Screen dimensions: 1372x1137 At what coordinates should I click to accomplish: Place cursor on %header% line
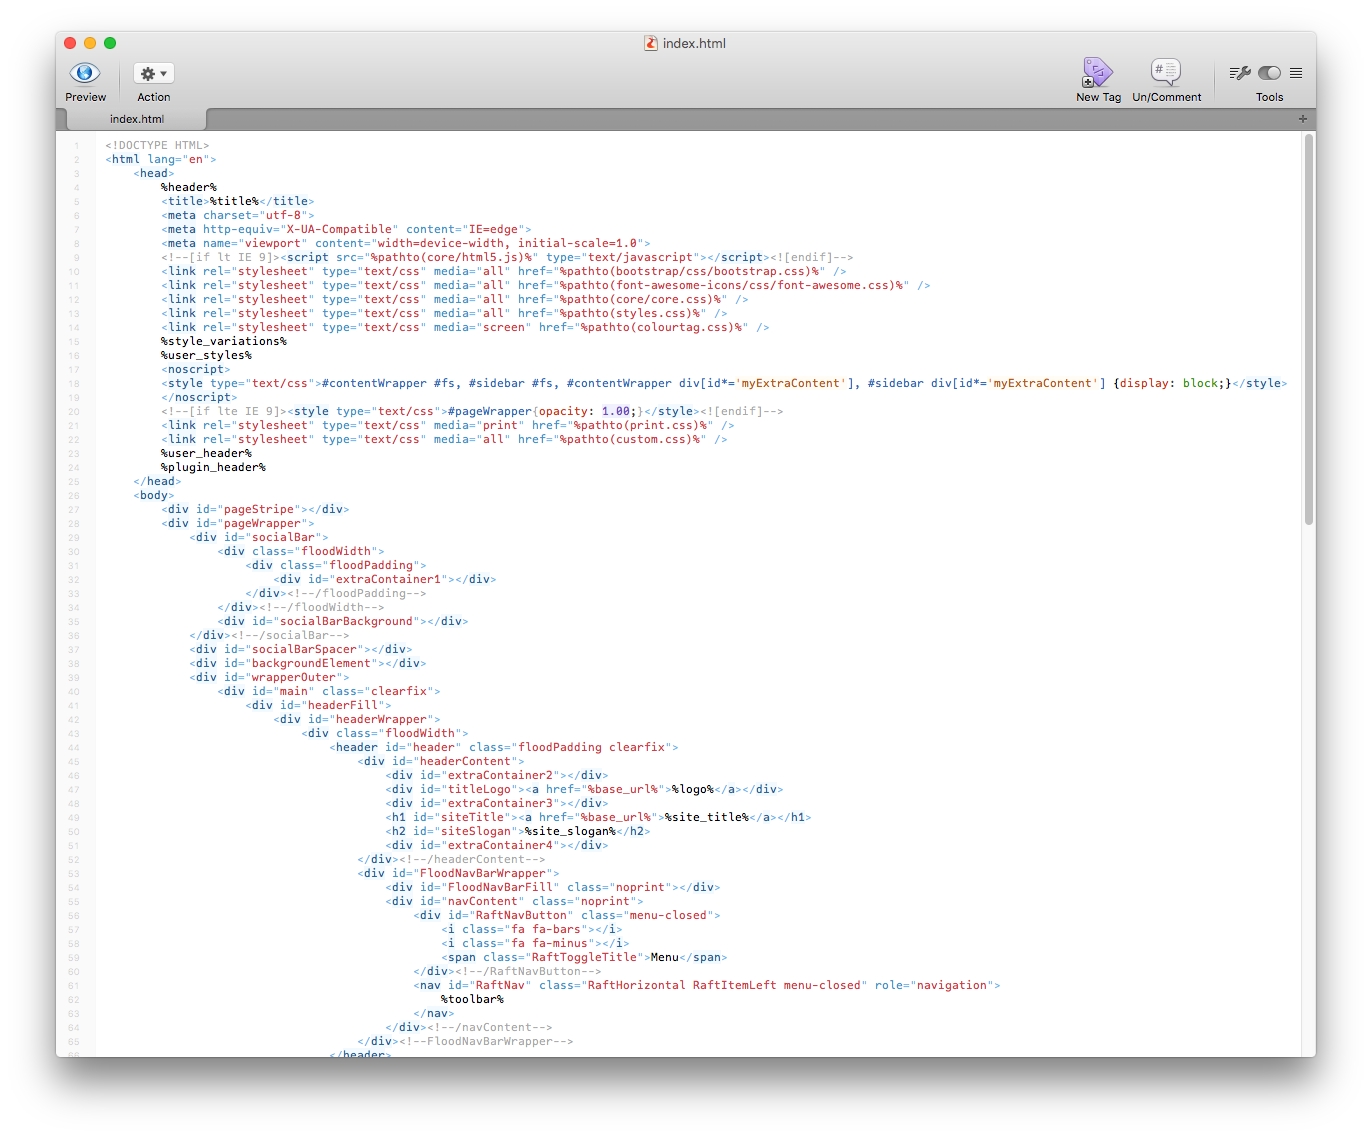tap(189, 187)
